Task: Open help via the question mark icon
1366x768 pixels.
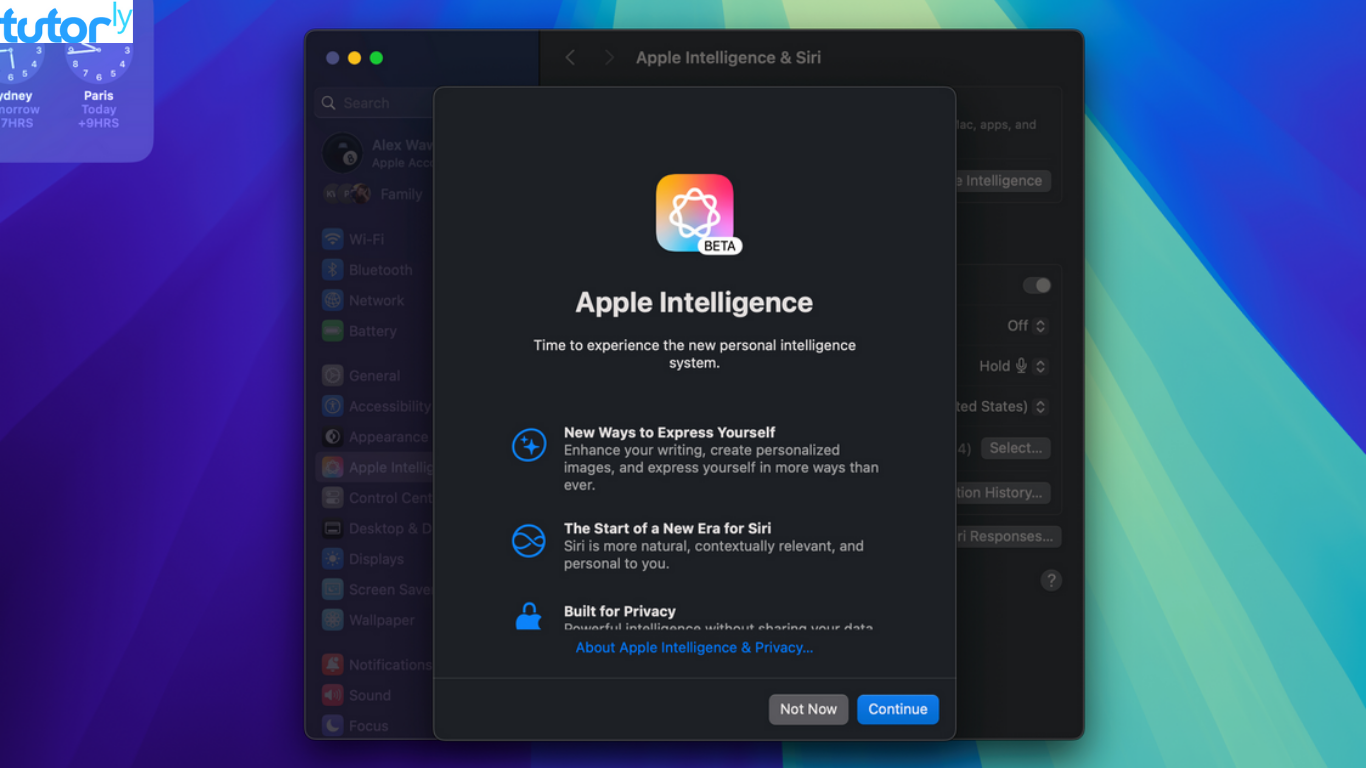Action: [x=1051, y=579]
